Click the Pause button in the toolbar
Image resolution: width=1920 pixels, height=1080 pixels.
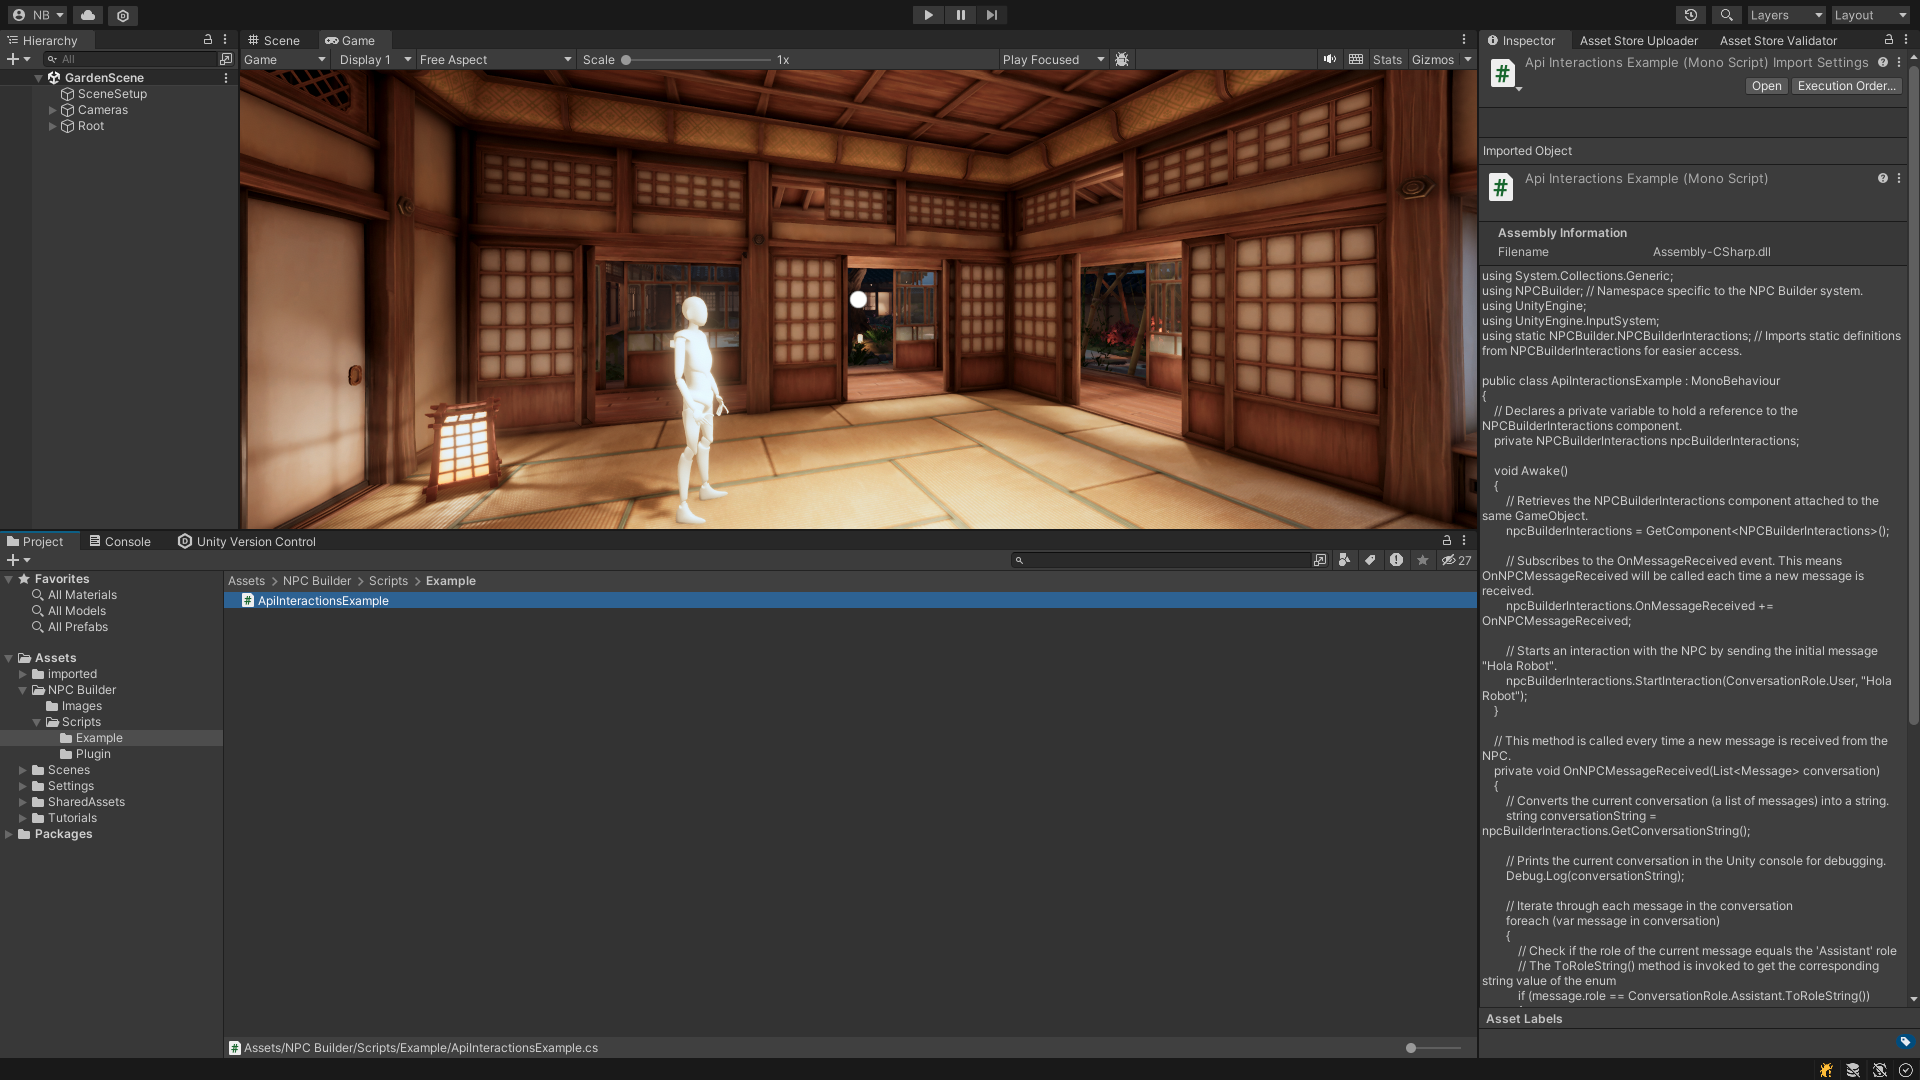tap(960, 15)
